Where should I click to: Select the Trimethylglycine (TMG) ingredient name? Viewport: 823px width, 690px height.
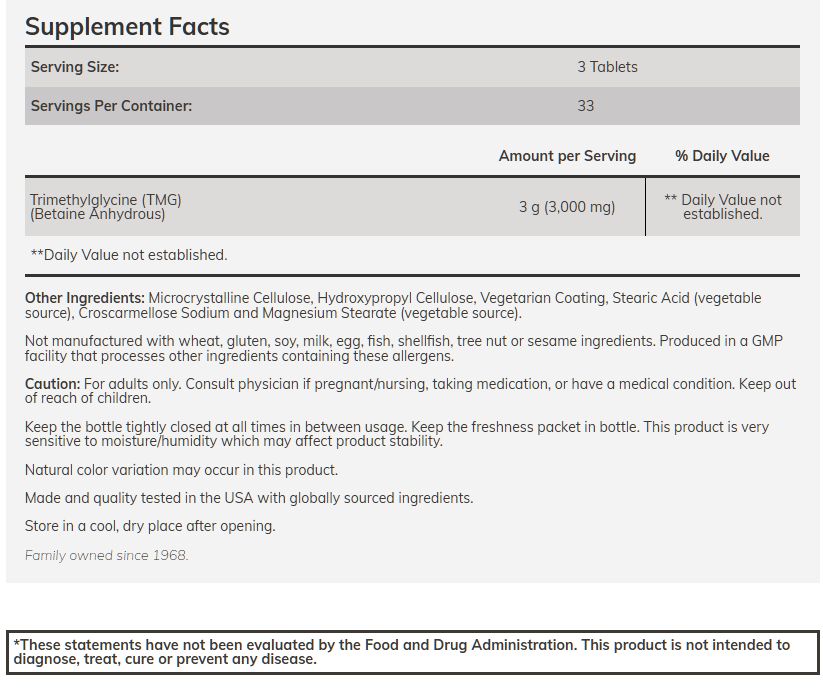pyautogui.click(x=106, y=200)
